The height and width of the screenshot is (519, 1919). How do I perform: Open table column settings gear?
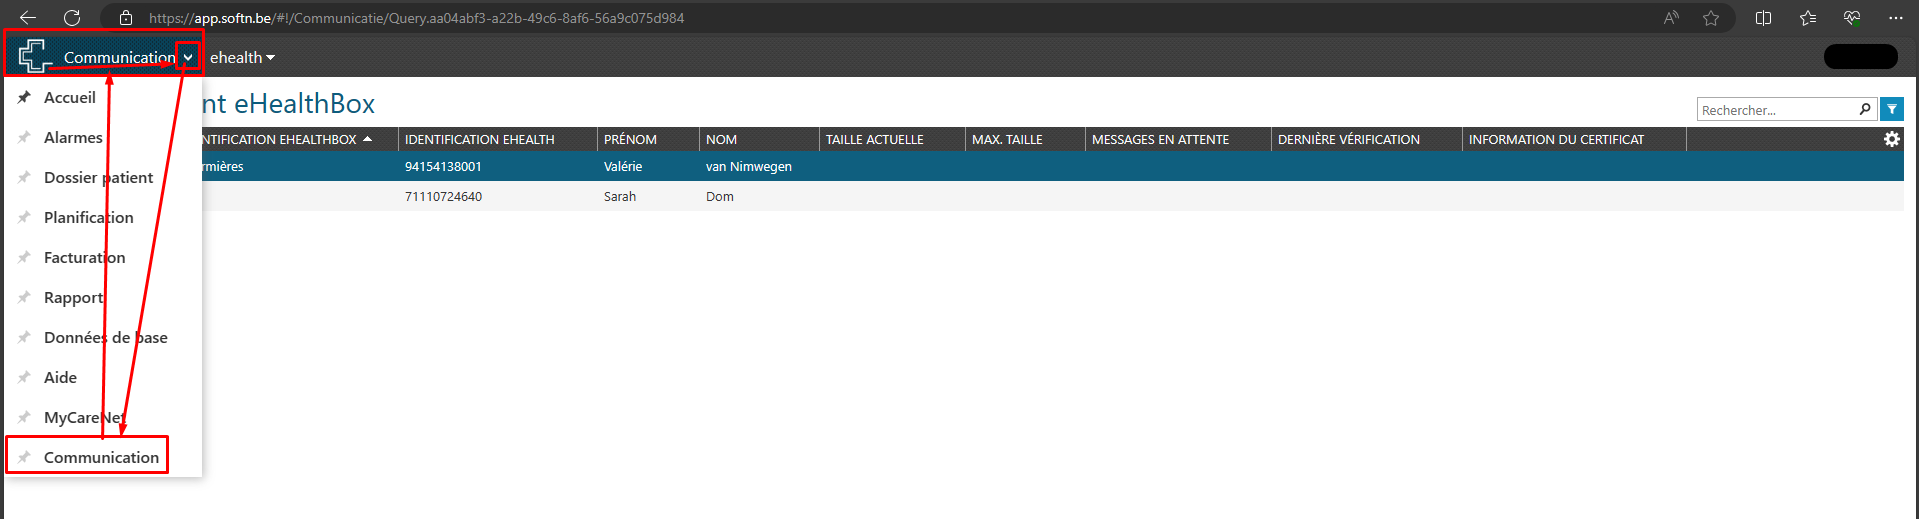(1892, 139)
